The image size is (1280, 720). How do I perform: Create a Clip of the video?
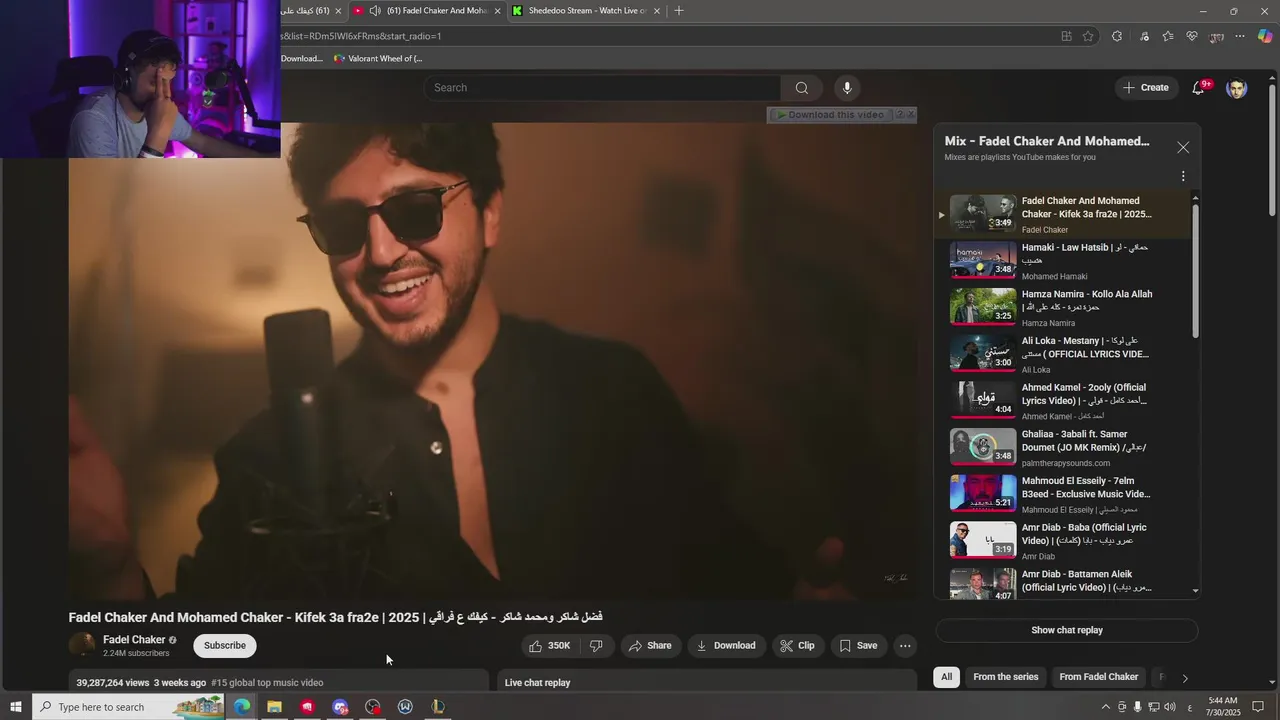point(798,646)
